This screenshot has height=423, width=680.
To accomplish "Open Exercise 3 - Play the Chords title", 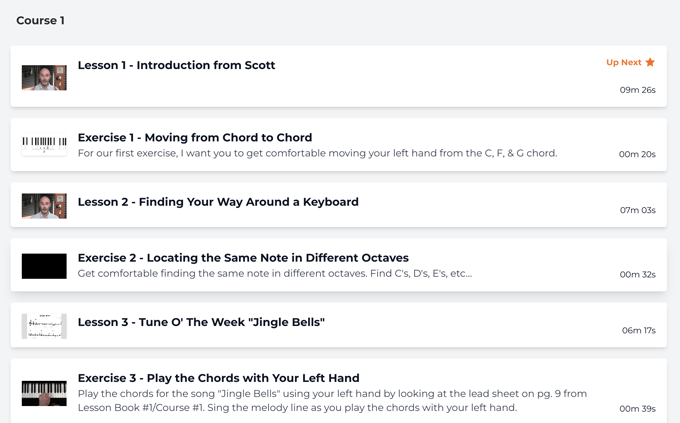I will click(x=219, y=378).
